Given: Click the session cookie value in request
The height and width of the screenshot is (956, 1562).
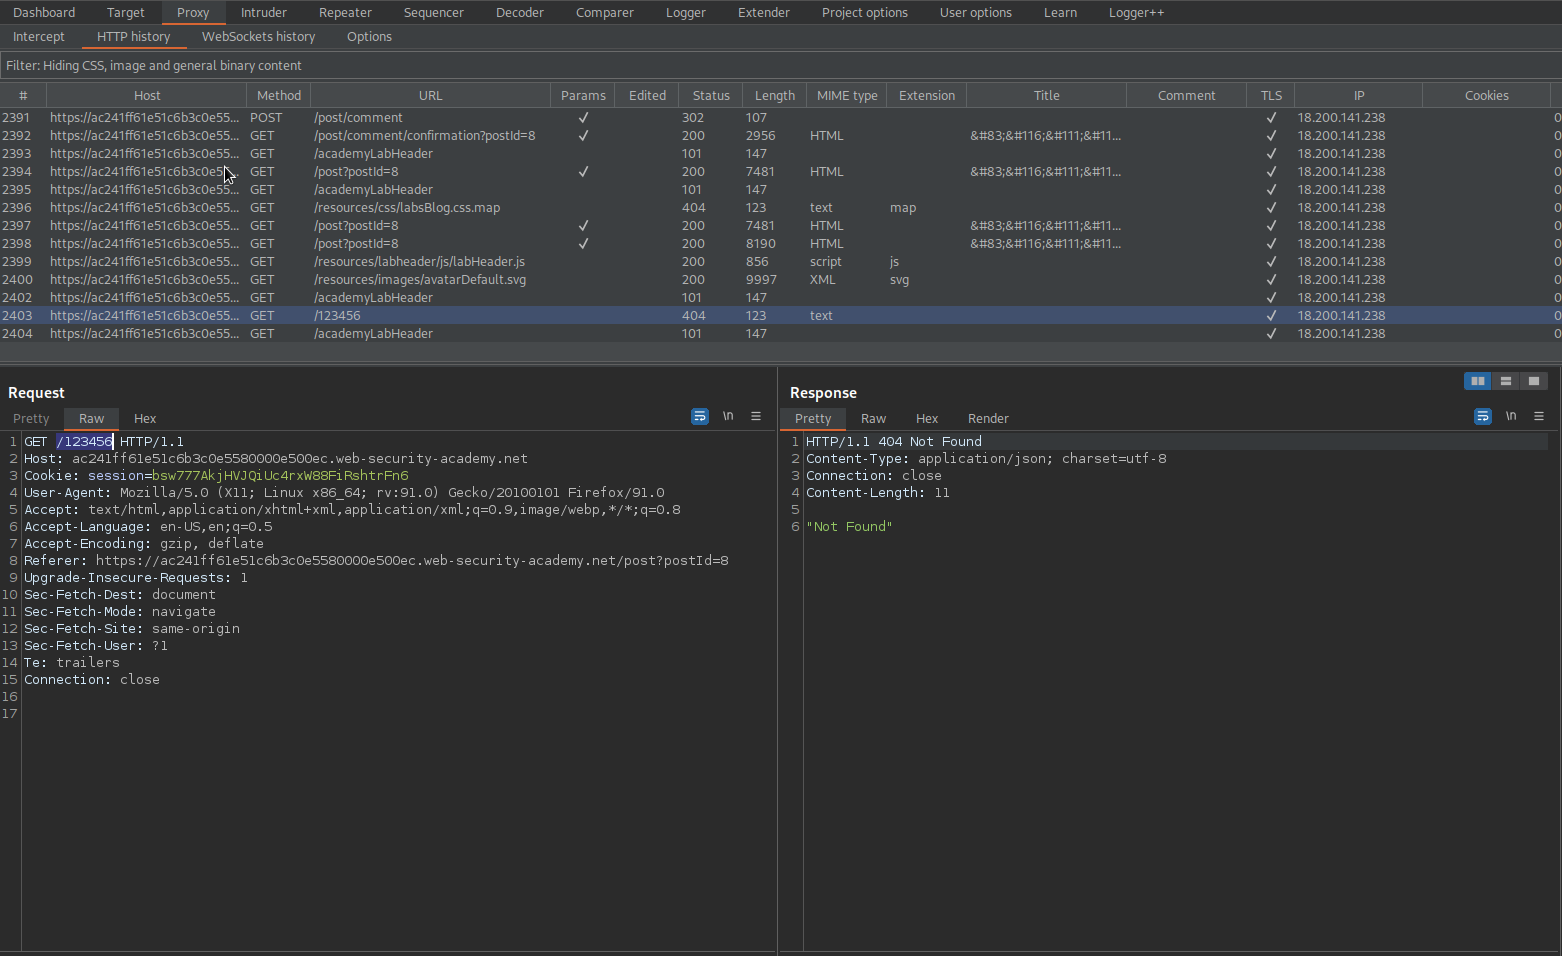Looking at the screenshot, I should pyautogui.click(x=280, y=475).
